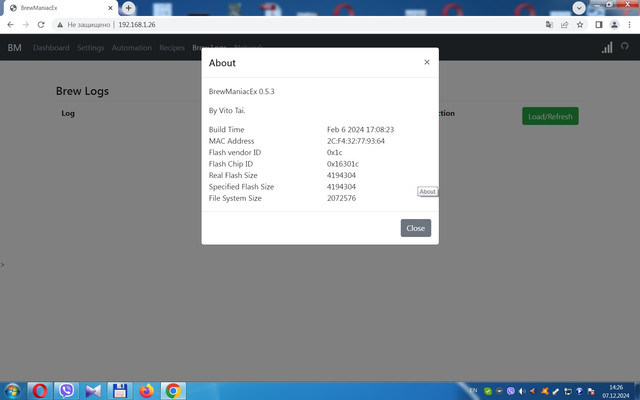Screen dimensions: 640x400
Task: Click the Log column header in Brew Logs
Action: [x=68, y=113]
